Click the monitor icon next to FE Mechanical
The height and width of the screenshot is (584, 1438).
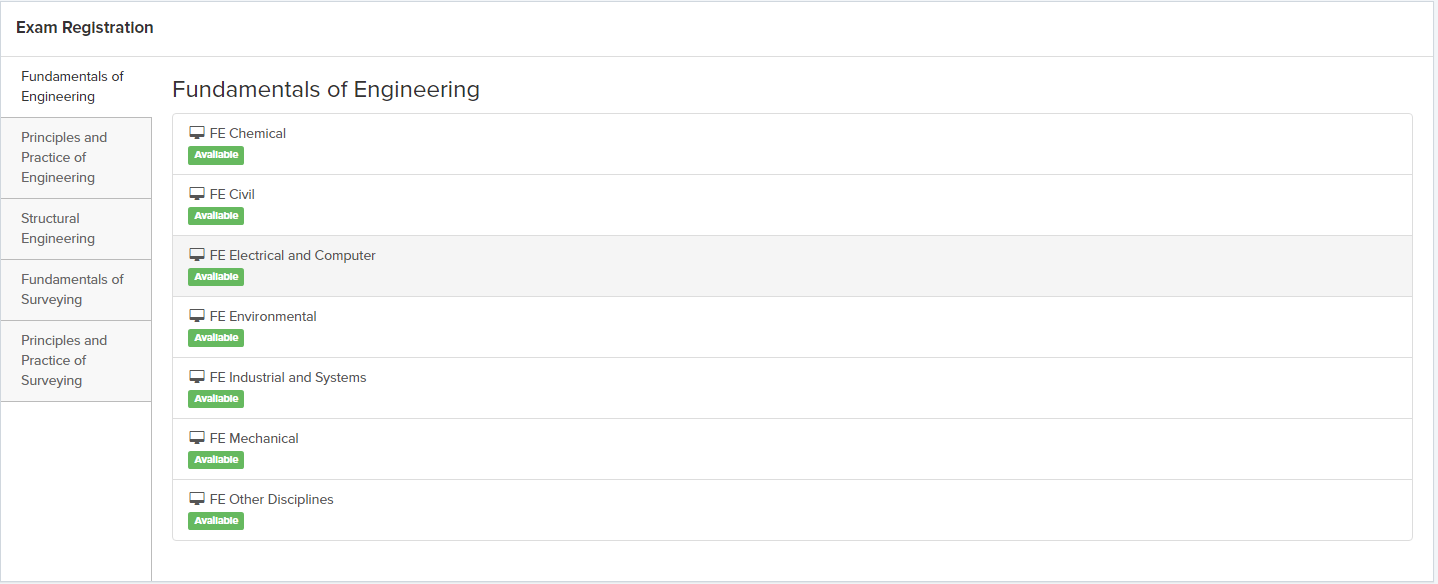[197, 438]
